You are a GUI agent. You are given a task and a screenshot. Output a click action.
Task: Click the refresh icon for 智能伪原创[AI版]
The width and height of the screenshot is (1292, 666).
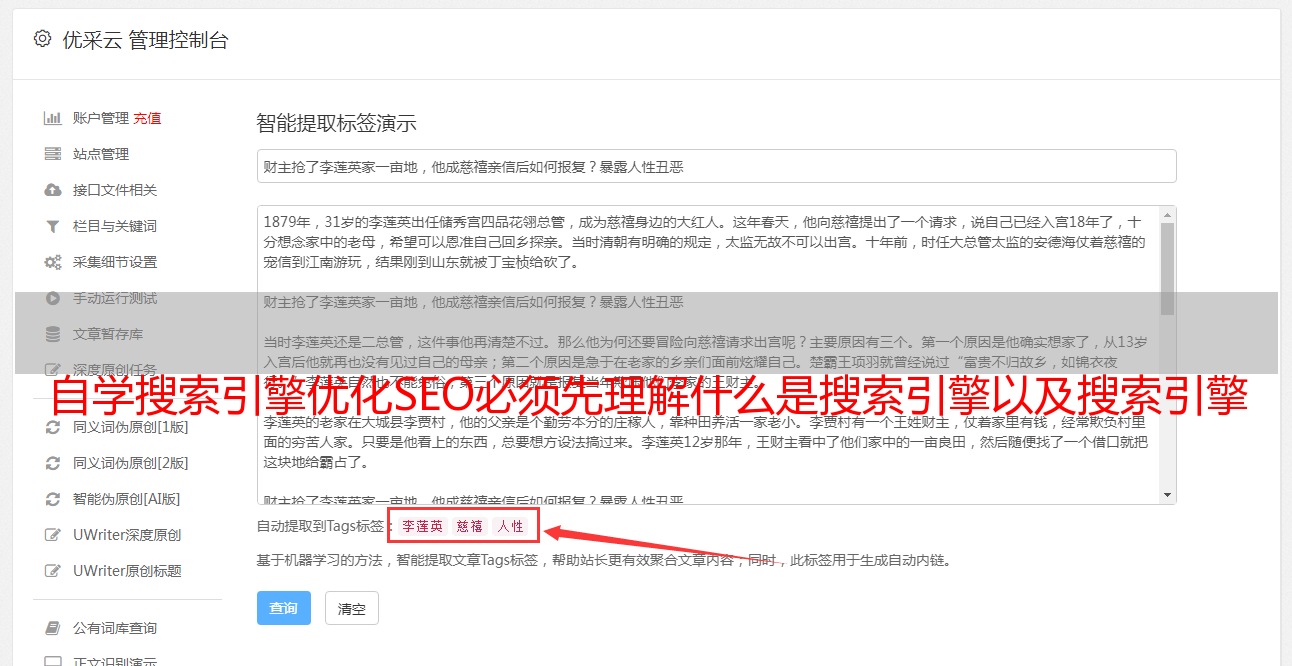pos(53,499)
